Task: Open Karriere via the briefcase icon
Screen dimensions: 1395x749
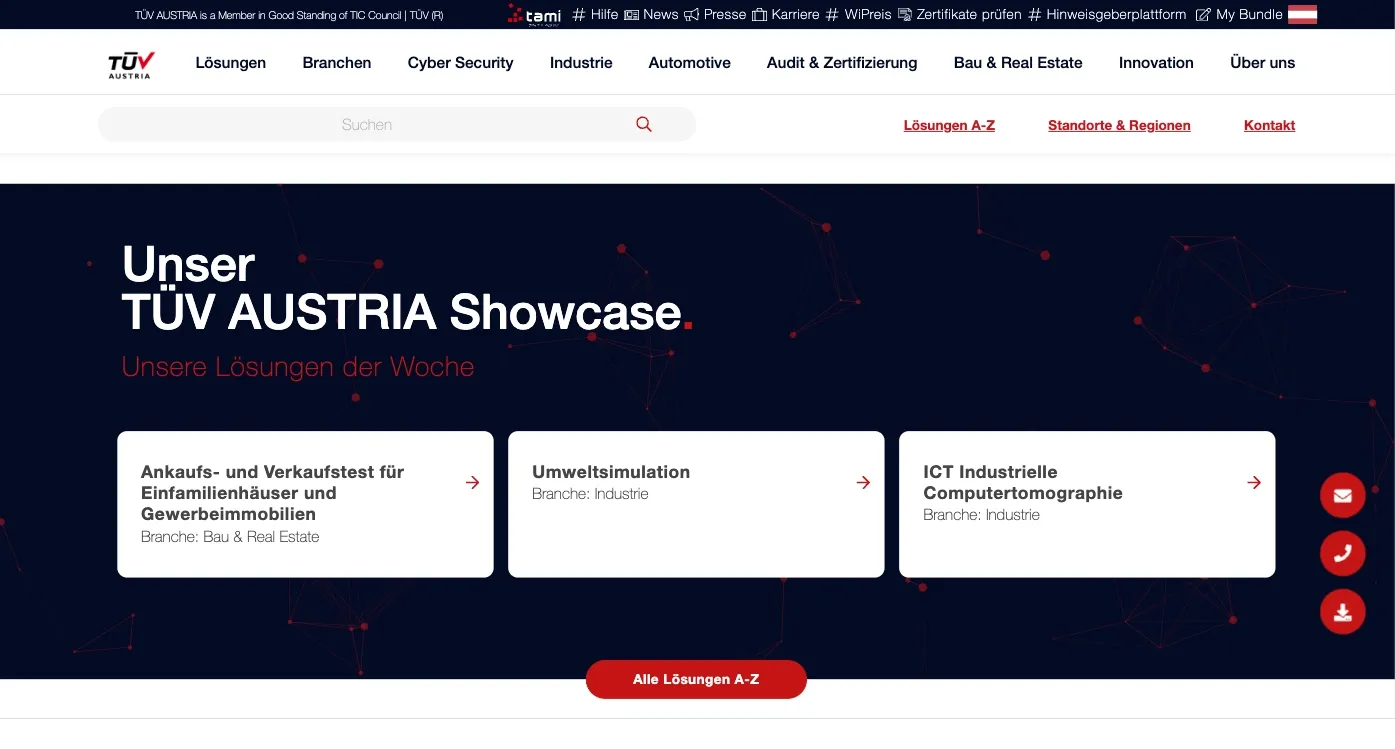Action: [757, 15]
